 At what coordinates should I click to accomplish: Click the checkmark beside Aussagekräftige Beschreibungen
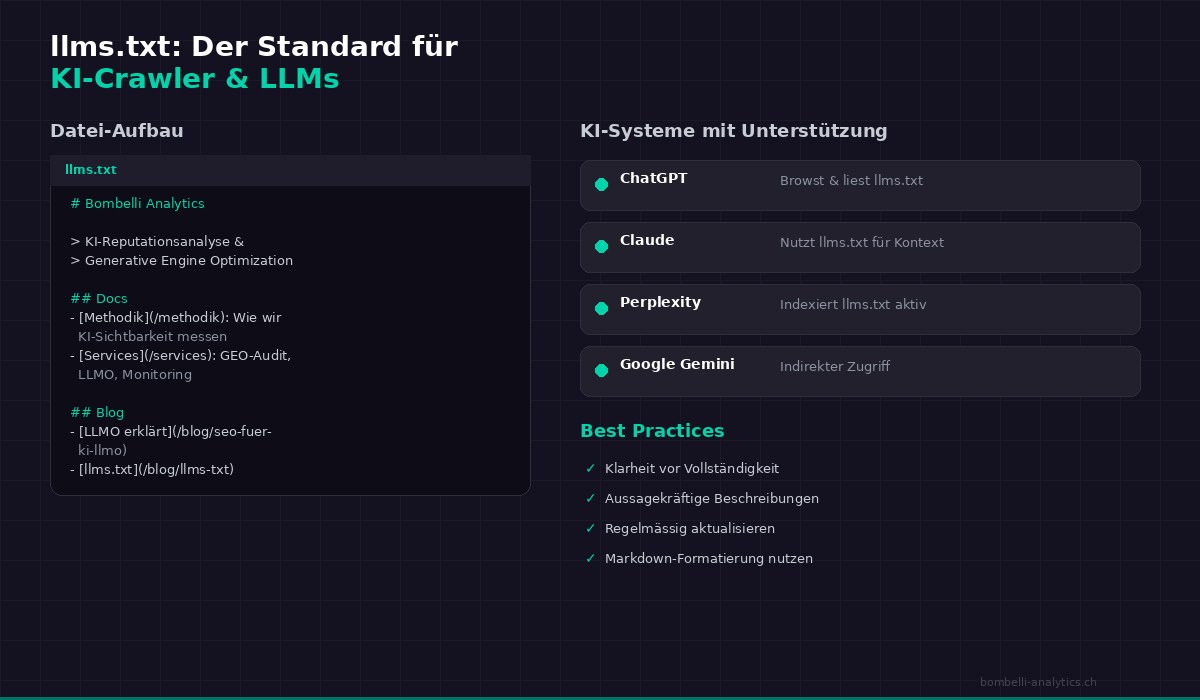[x=590, y=498]
